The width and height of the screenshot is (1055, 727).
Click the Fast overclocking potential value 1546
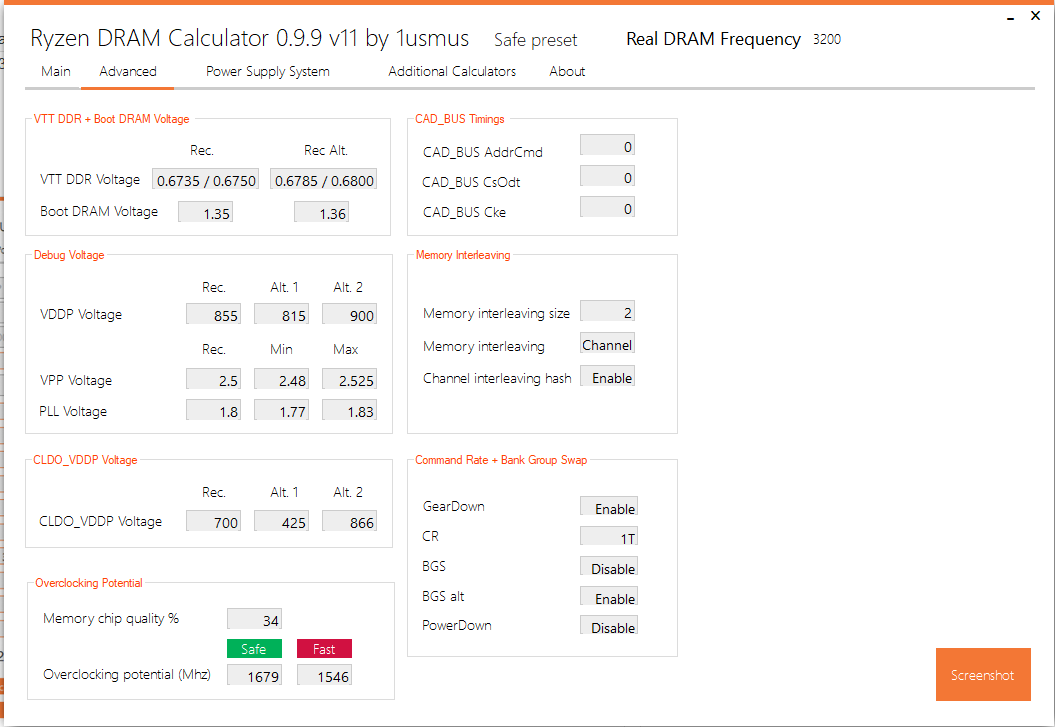click(x=324, y=675)
